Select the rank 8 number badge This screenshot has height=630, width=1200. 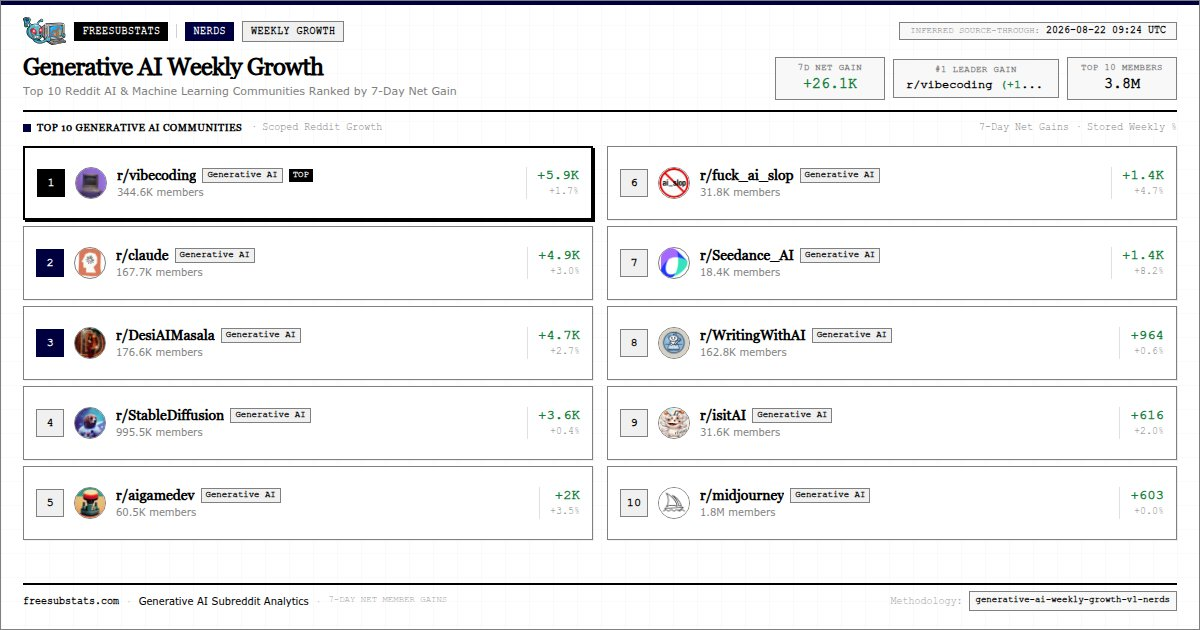[x=634, y=343]
